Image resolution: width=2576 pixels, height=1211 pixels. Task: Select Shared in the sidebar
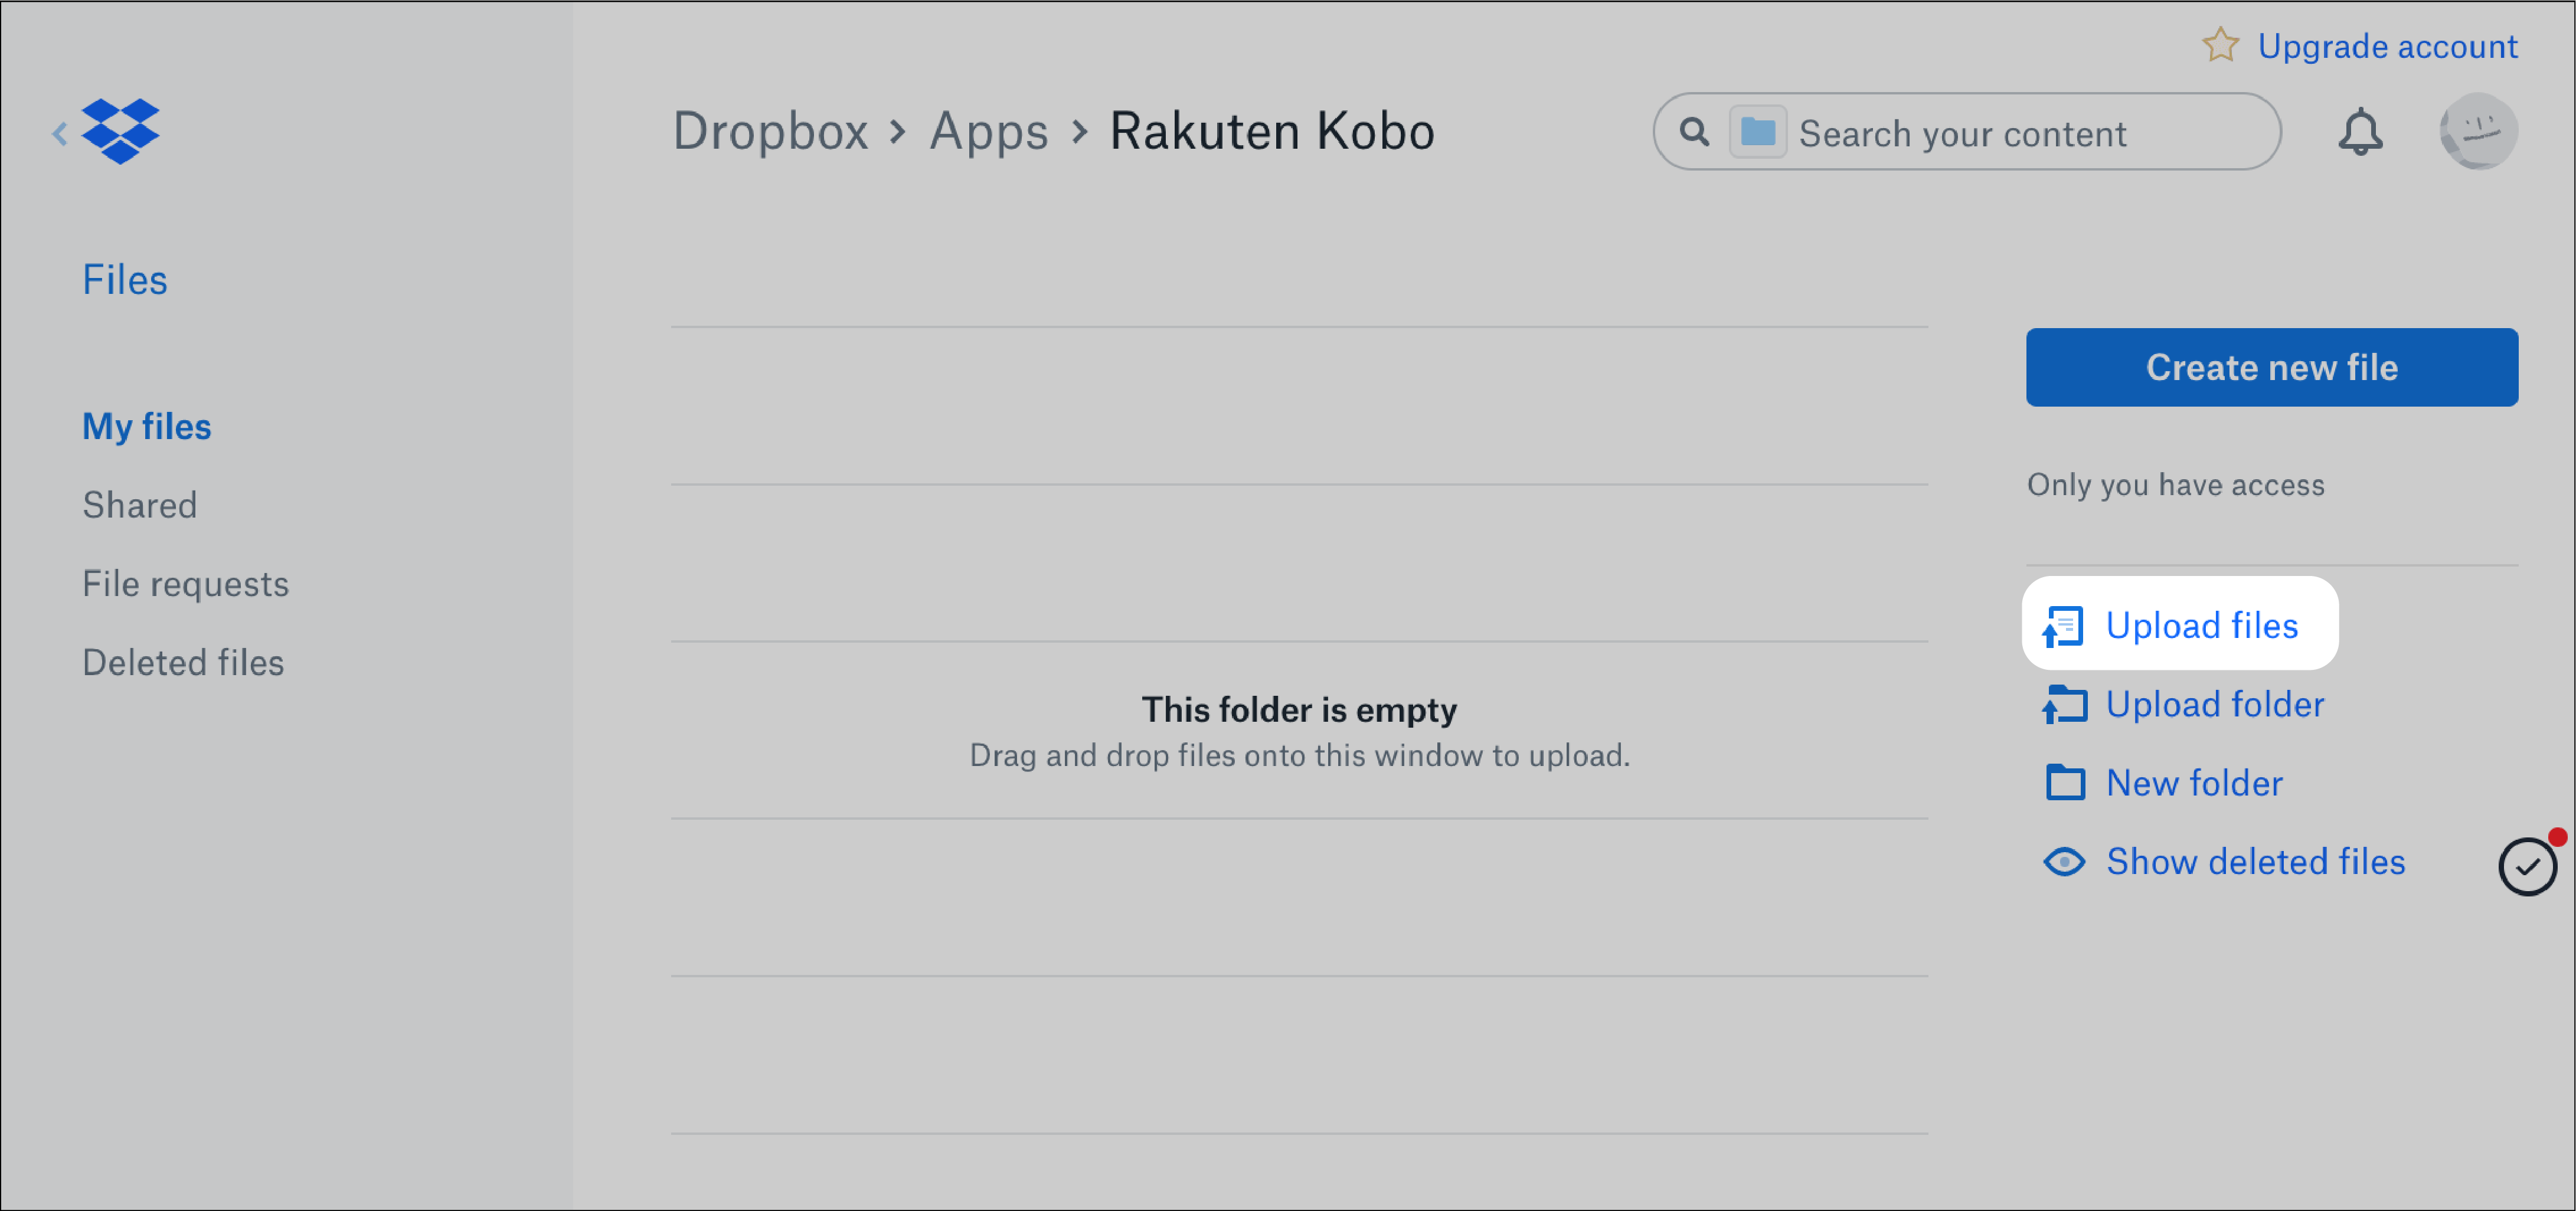coord(140,505)
